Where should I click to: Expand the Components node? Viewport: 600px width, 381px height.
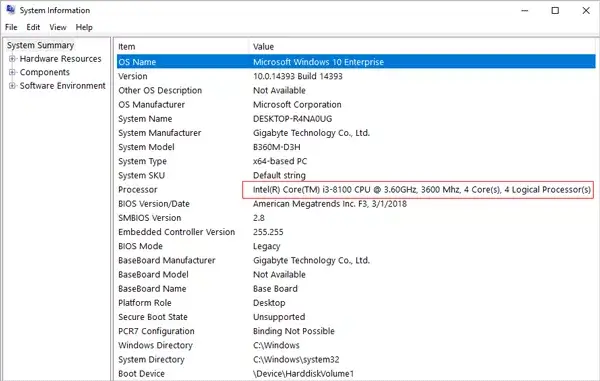[x=12, y=72]
